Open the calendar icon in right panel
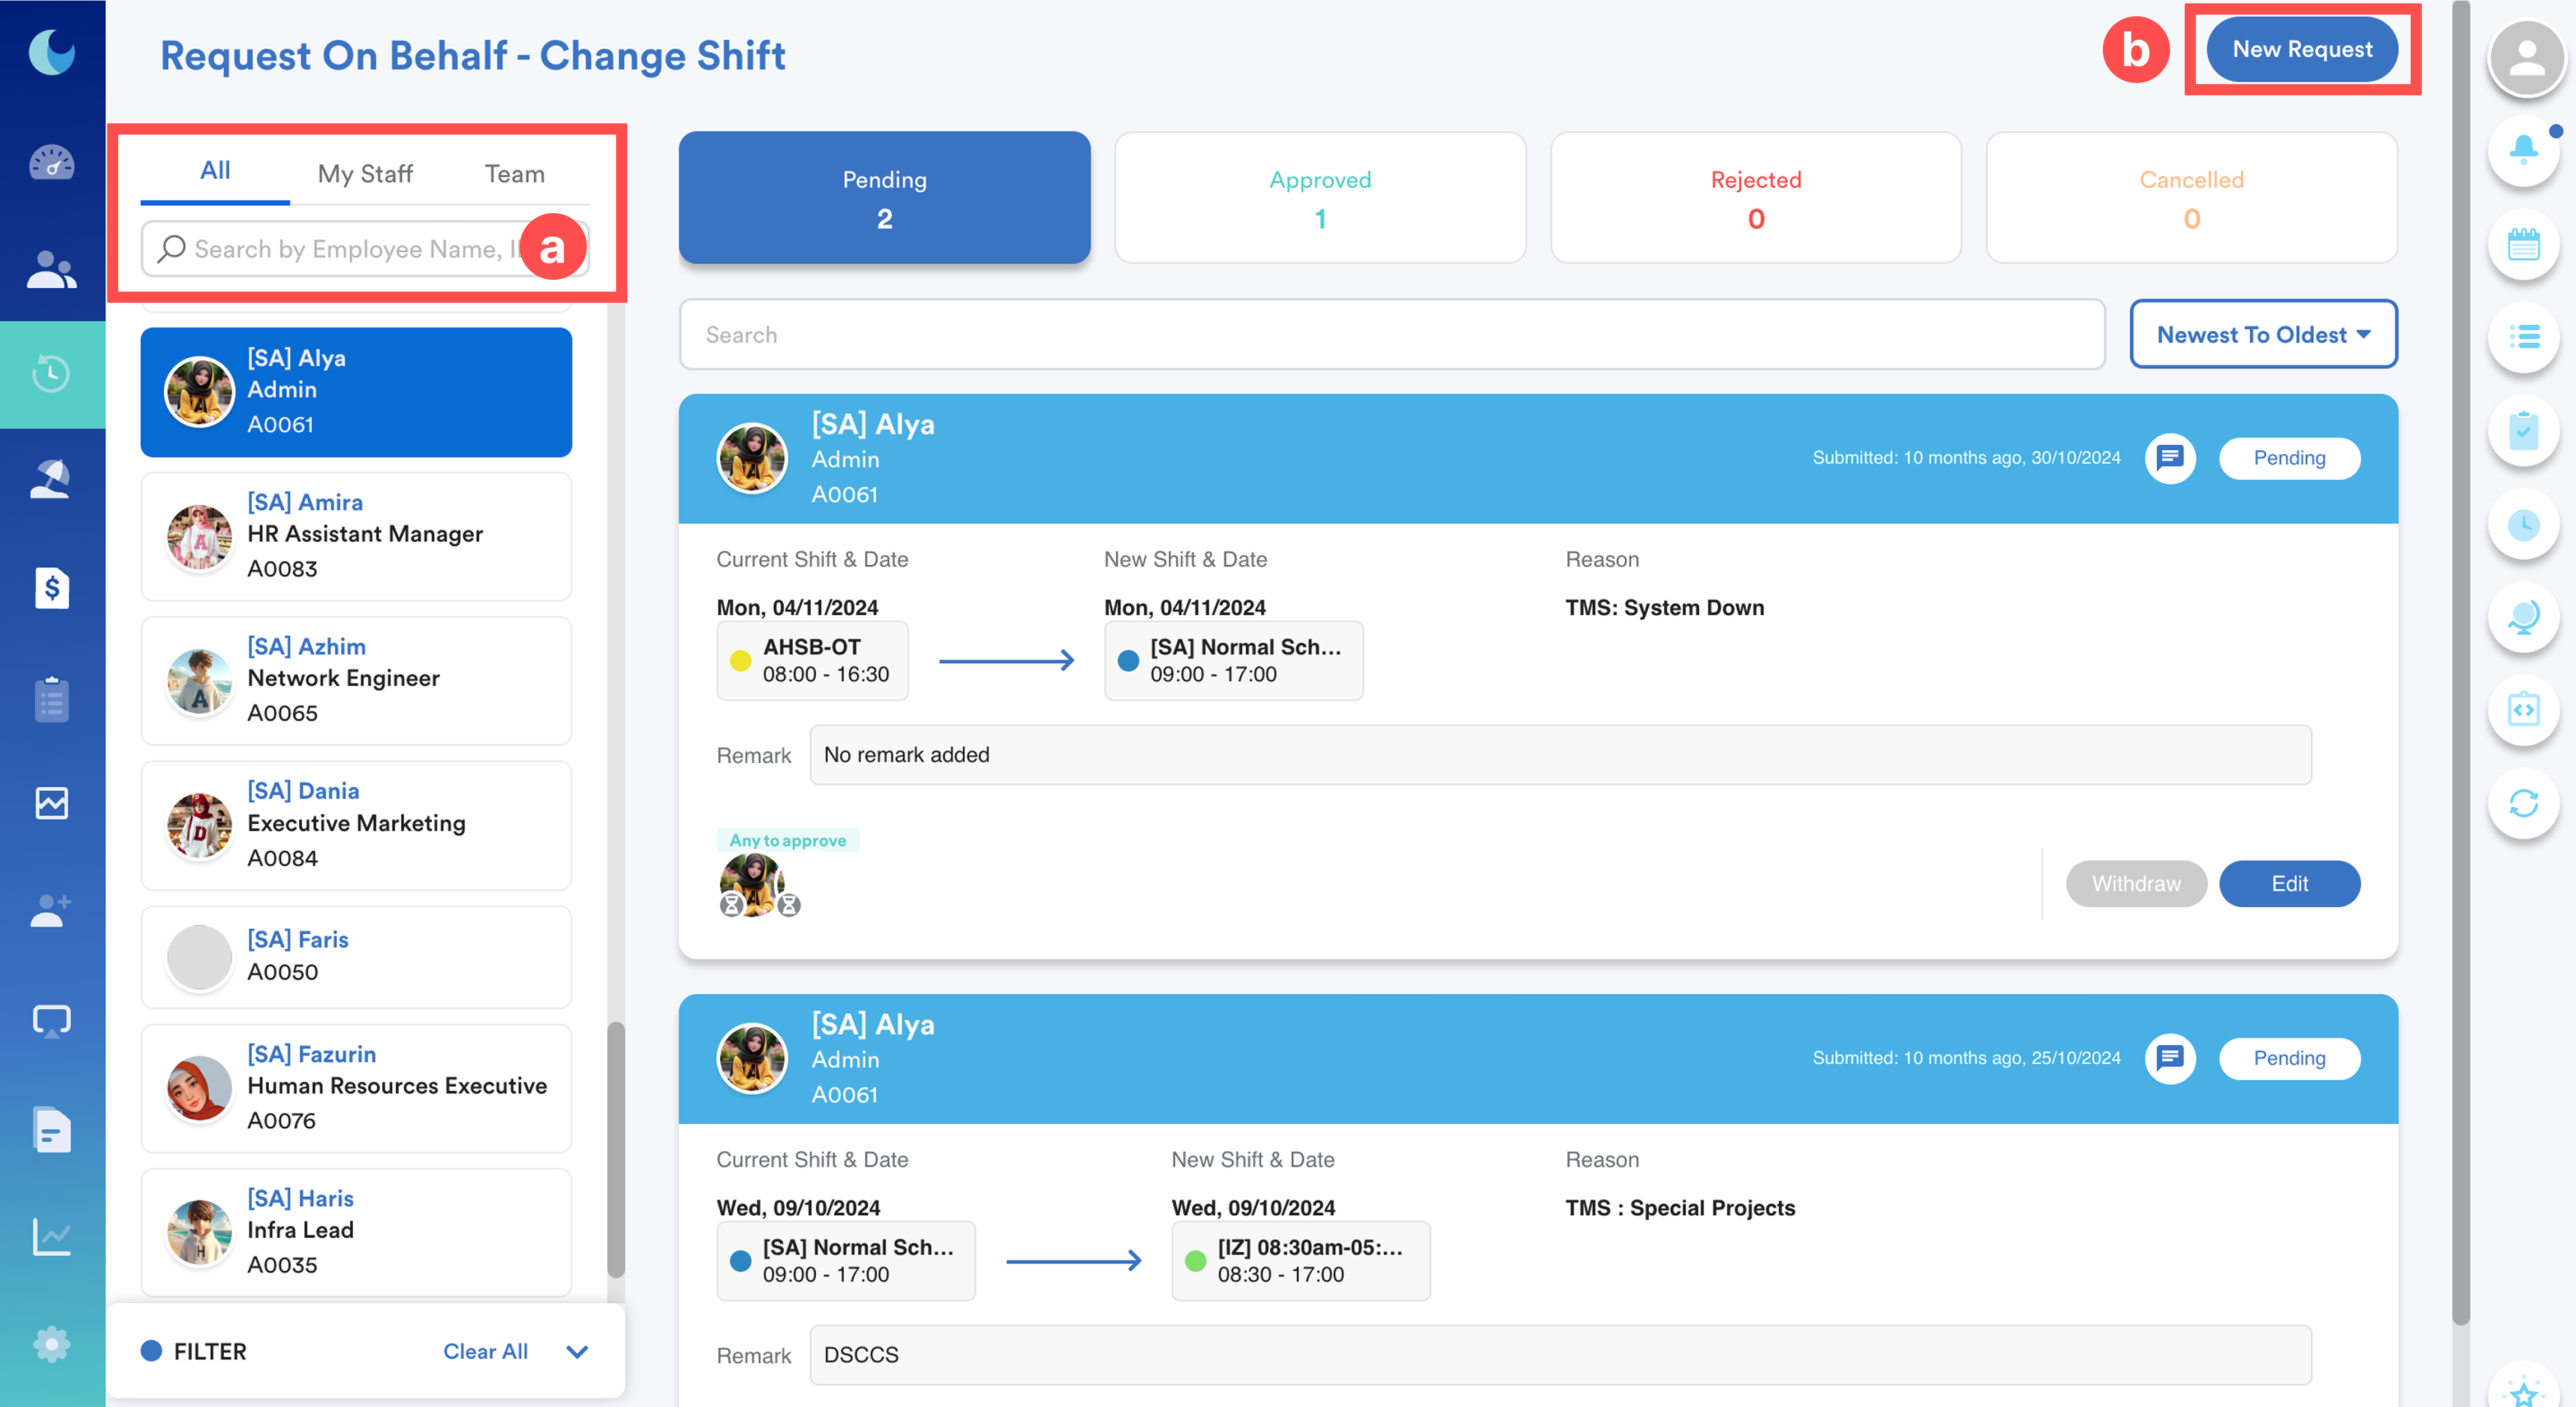 tap(2523, 244)
